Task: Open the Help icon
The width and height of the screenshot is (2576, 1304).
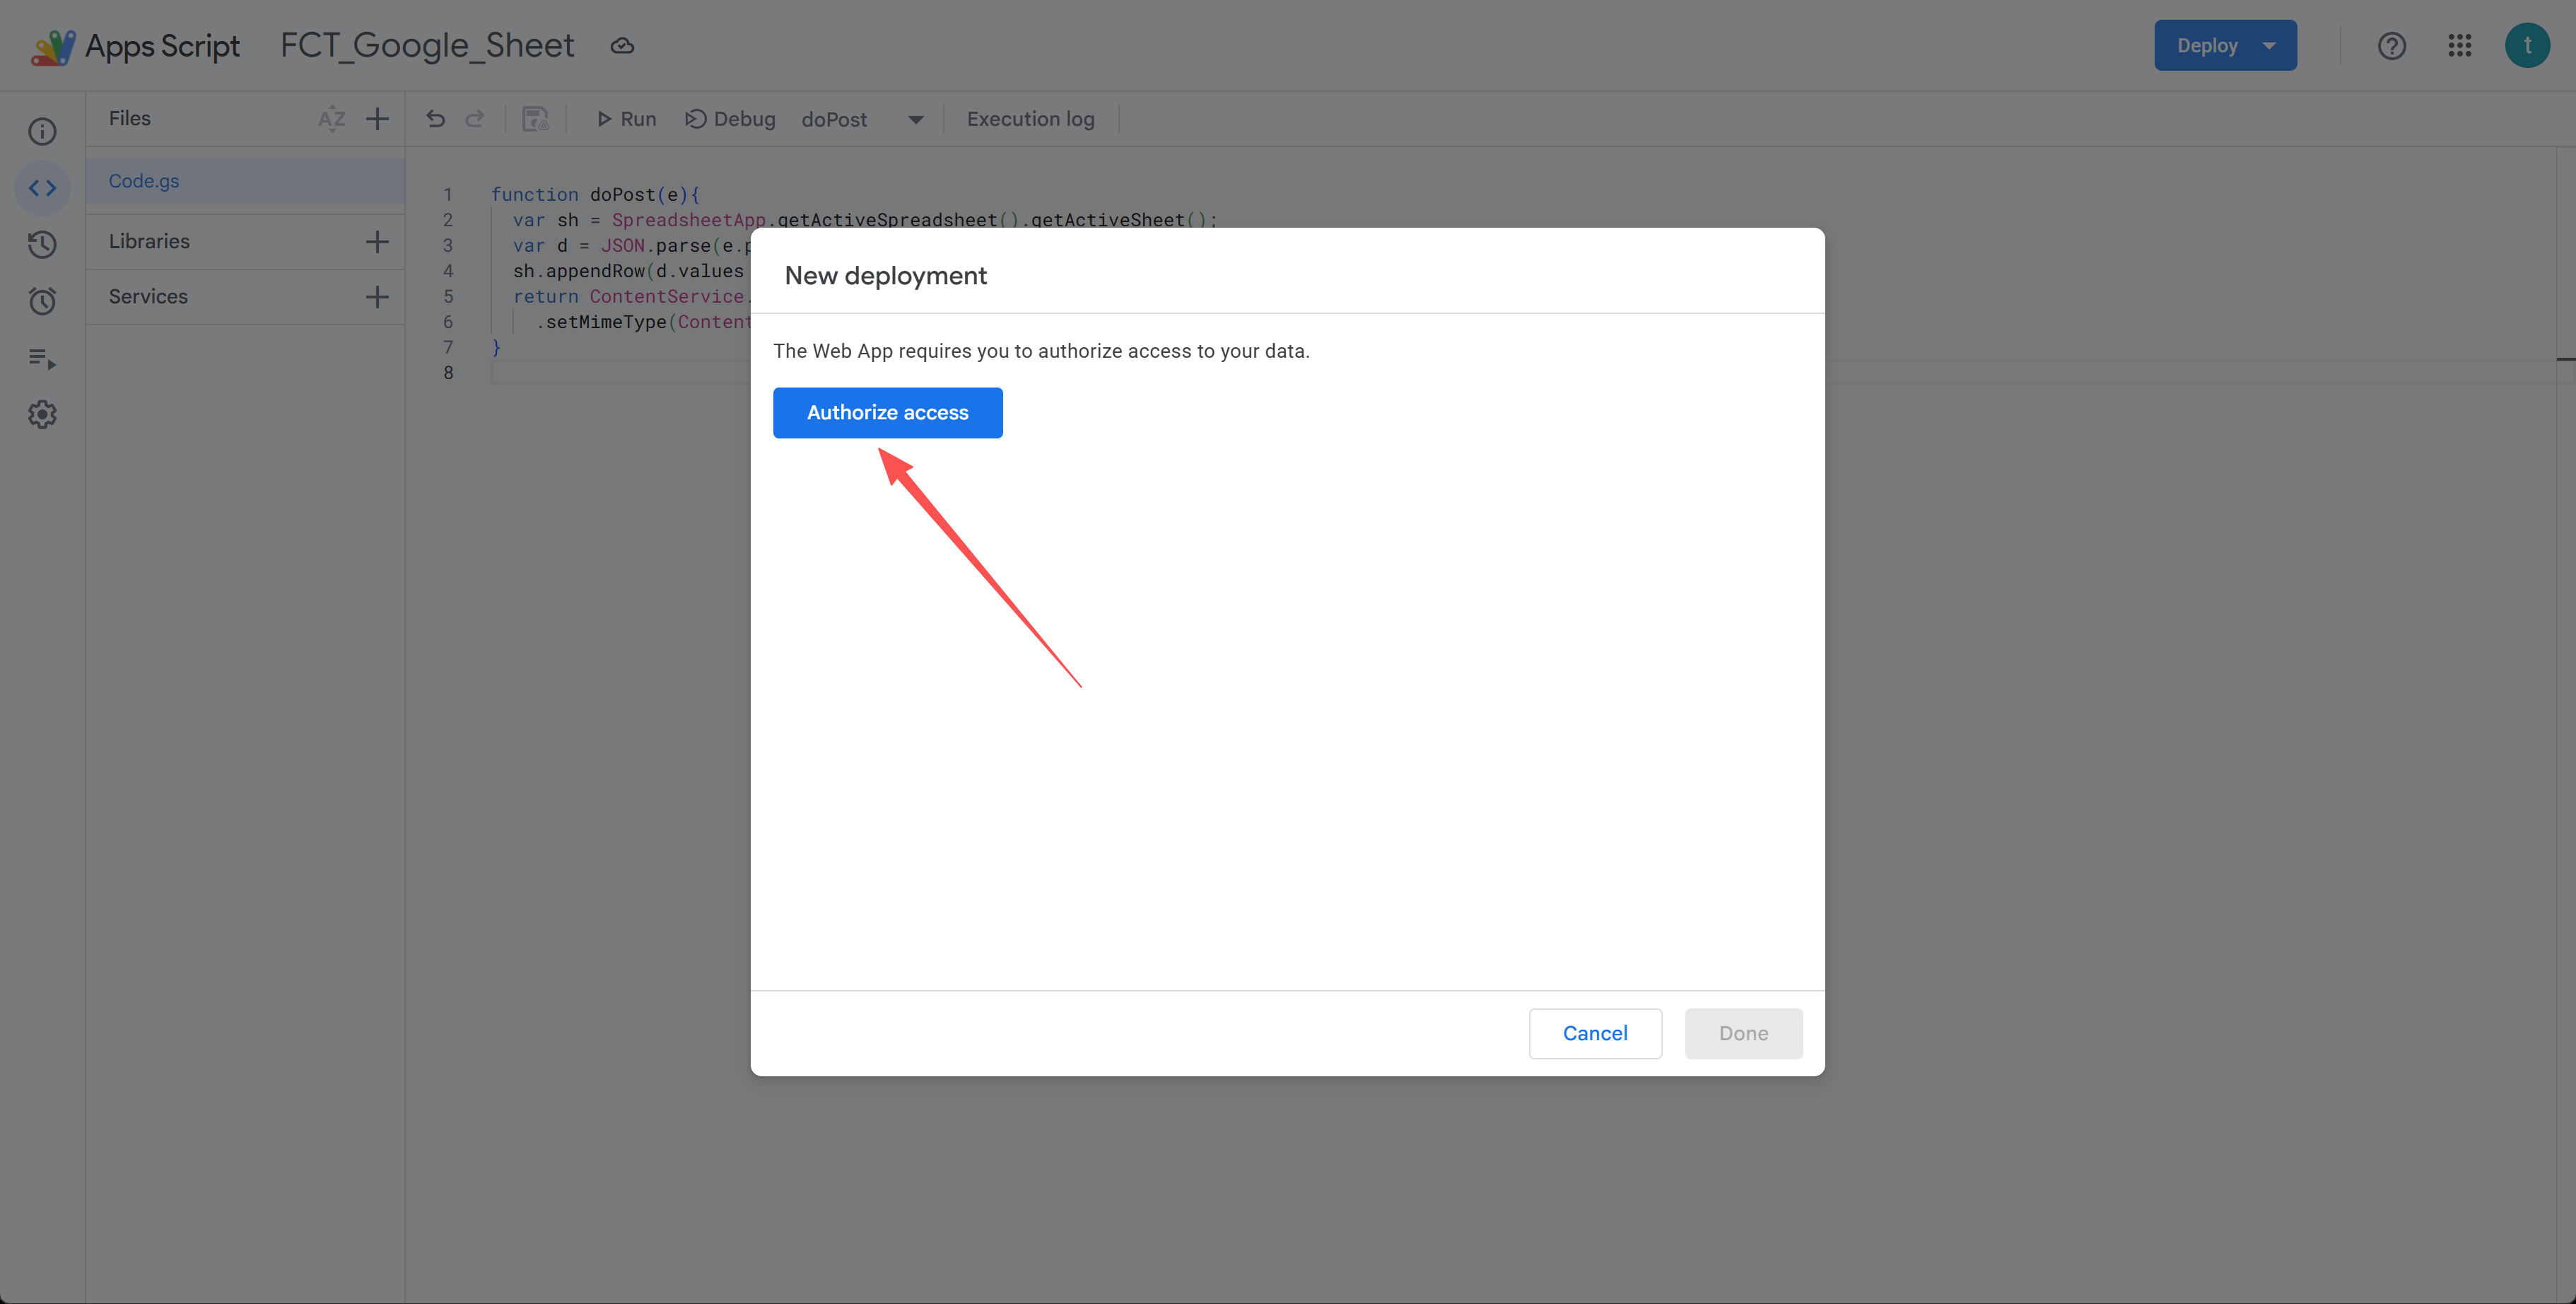Action: tap(2391, 46)
